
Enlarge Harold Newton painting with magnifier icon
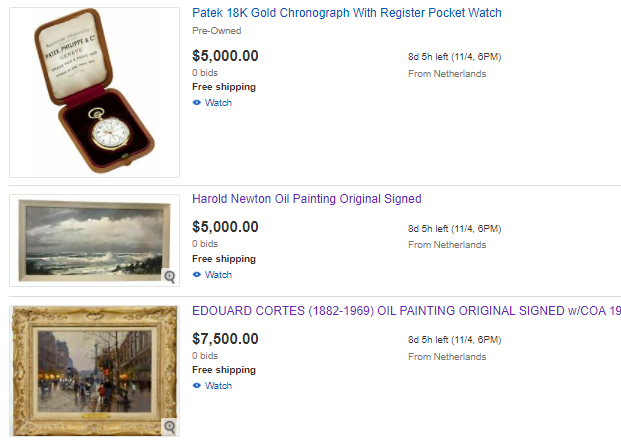click(169, 276)
